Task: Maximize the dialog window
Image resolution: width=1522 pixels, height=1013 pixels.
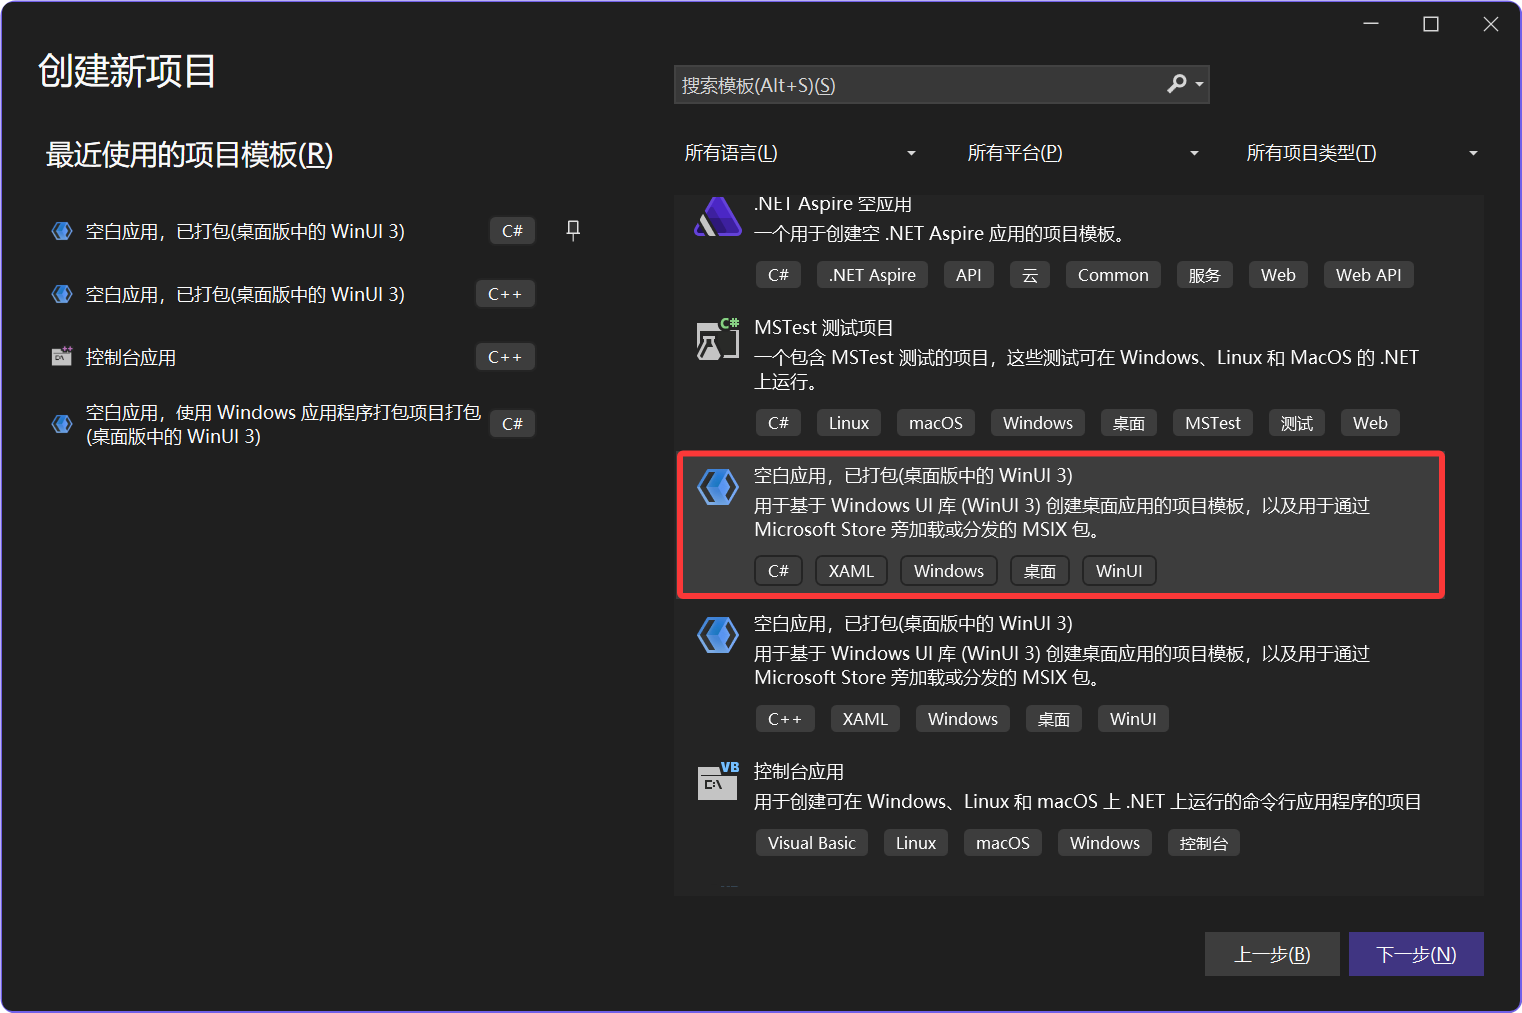Action: pos(1431,24)
